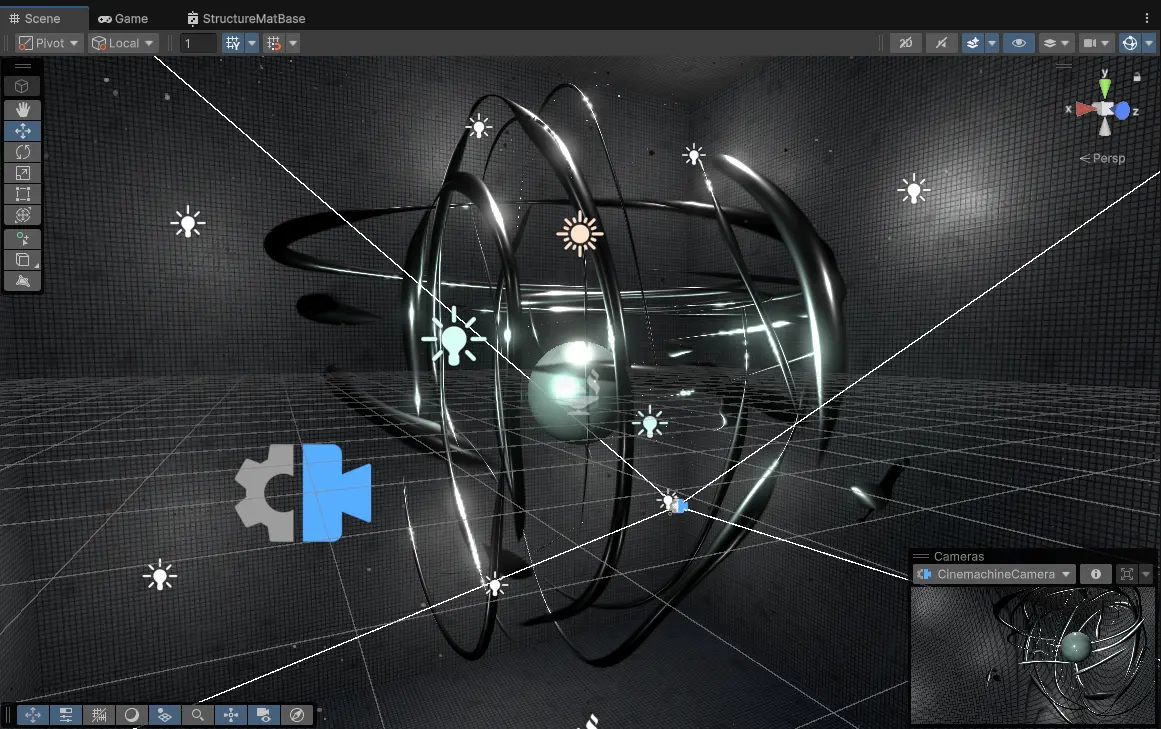The width and height of the screenshot is (1161, 729).
Task: Click the grid snap increment value field
Action: click(x=198, y=43)
